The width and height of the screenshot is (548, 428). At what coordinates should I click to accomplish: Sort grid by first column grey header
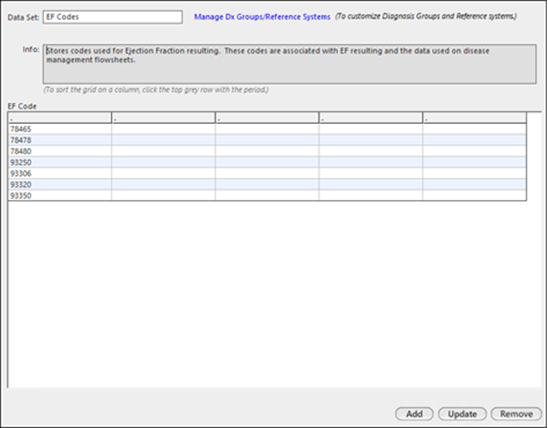tap(60, 118)
